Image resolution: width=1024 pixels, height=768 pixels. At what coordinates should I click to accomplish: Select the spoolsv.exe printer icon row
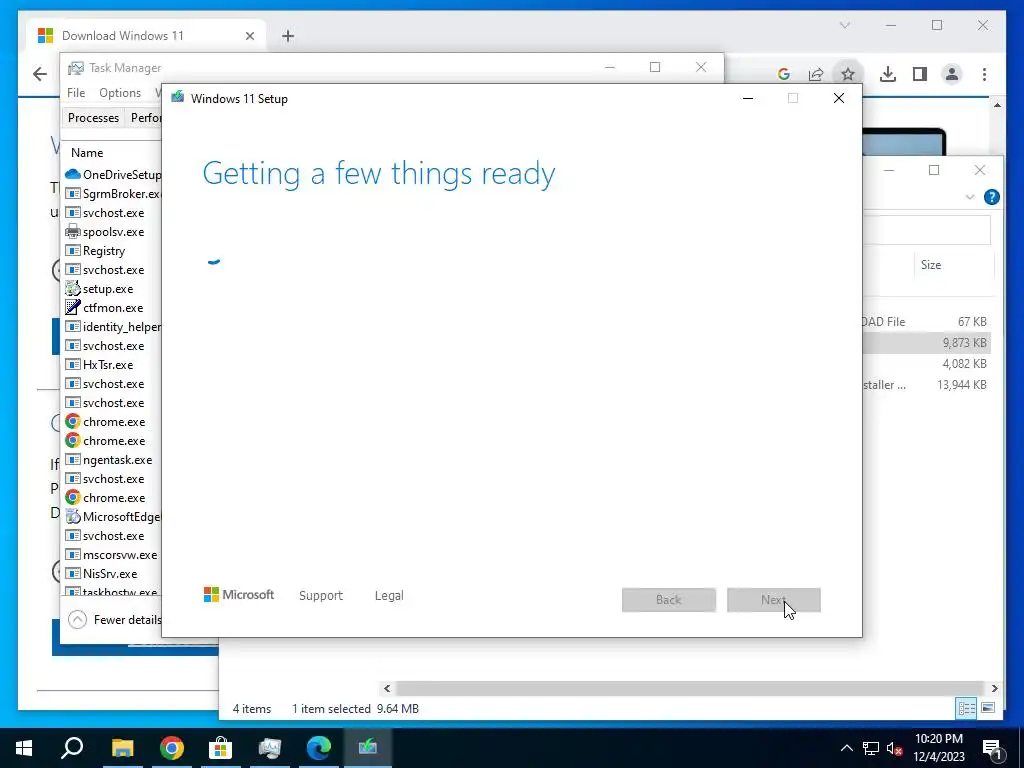point(112,231)
